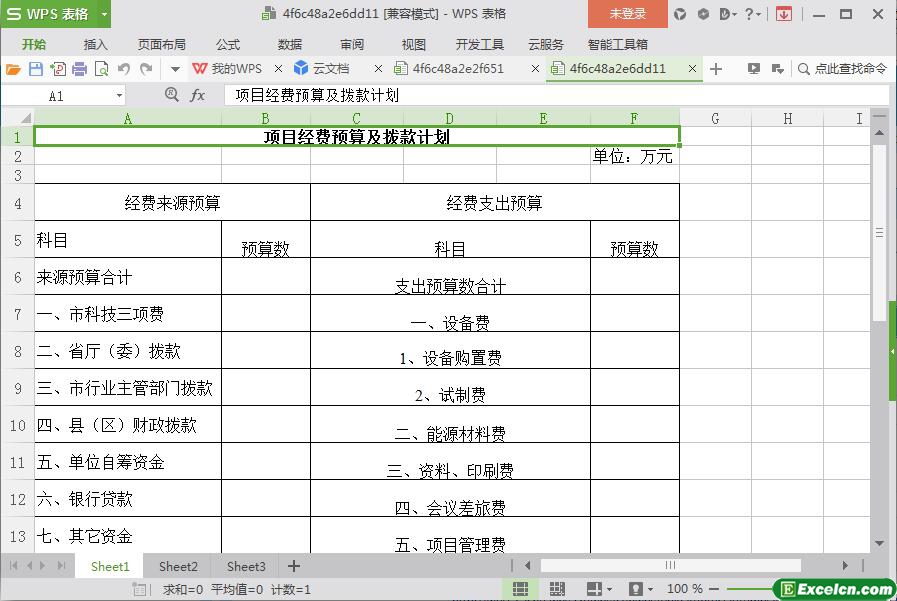Add a new sheet with the plus button

tap(293, 567)
